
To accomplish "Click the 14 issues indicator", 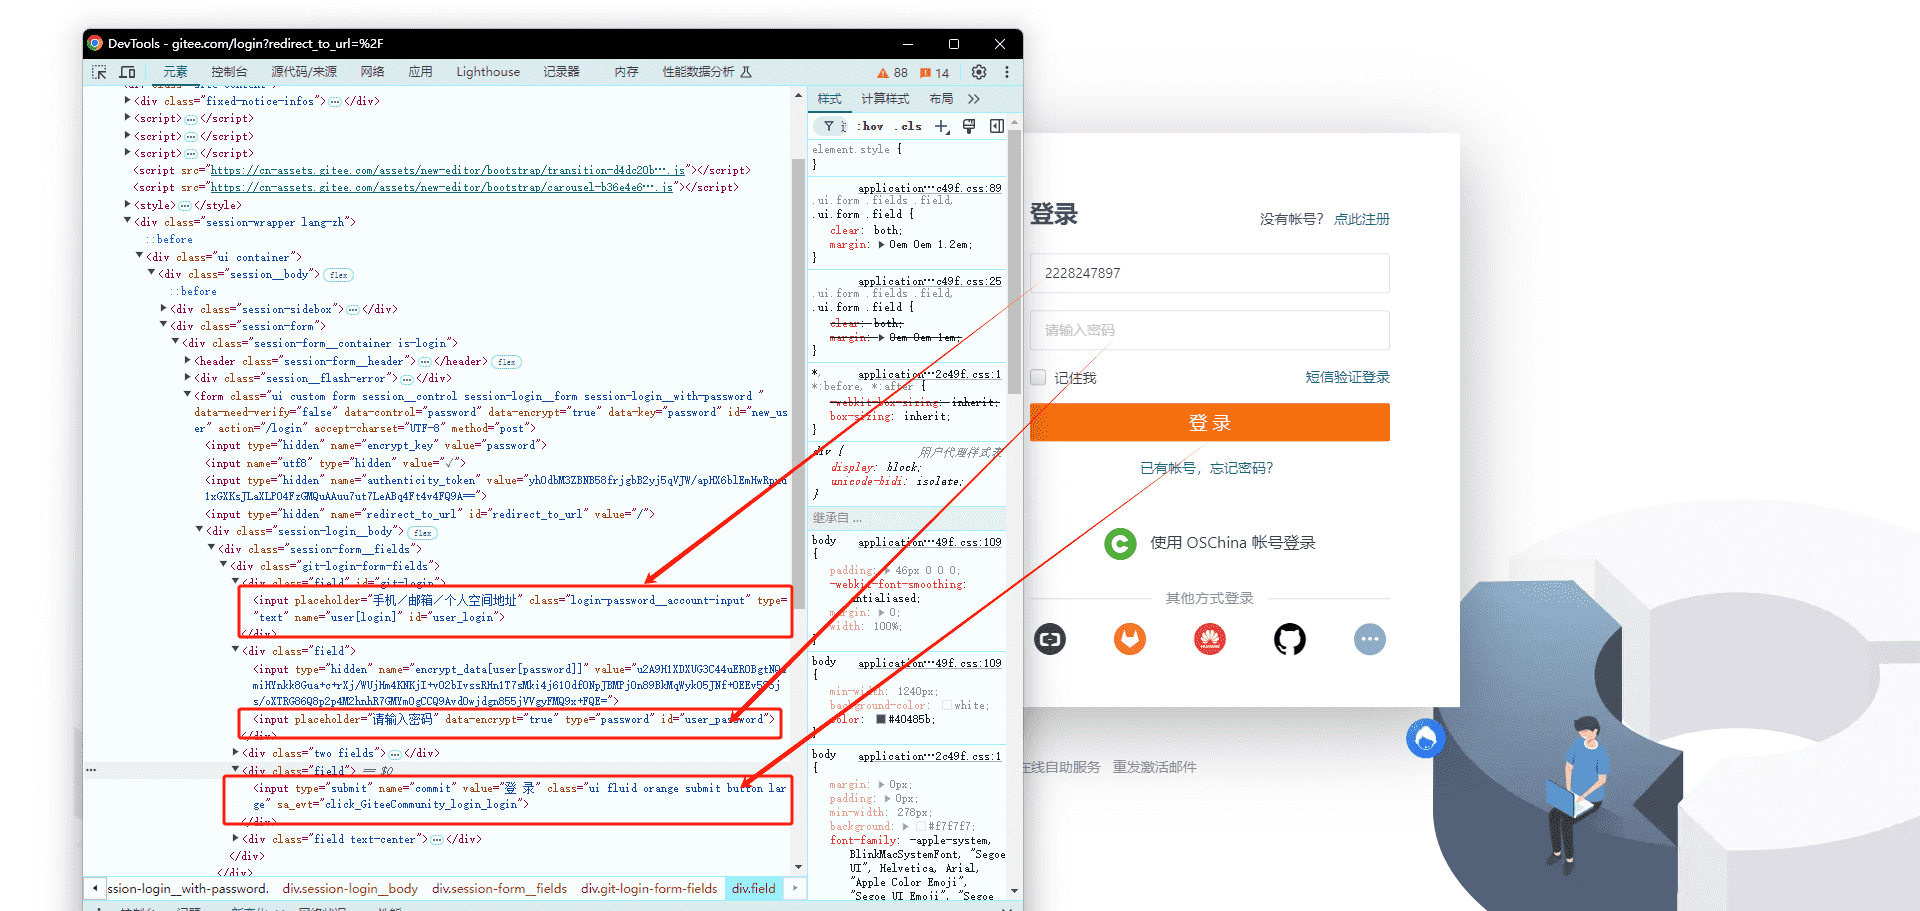I will pyautogui.click(x=934, y=73).
